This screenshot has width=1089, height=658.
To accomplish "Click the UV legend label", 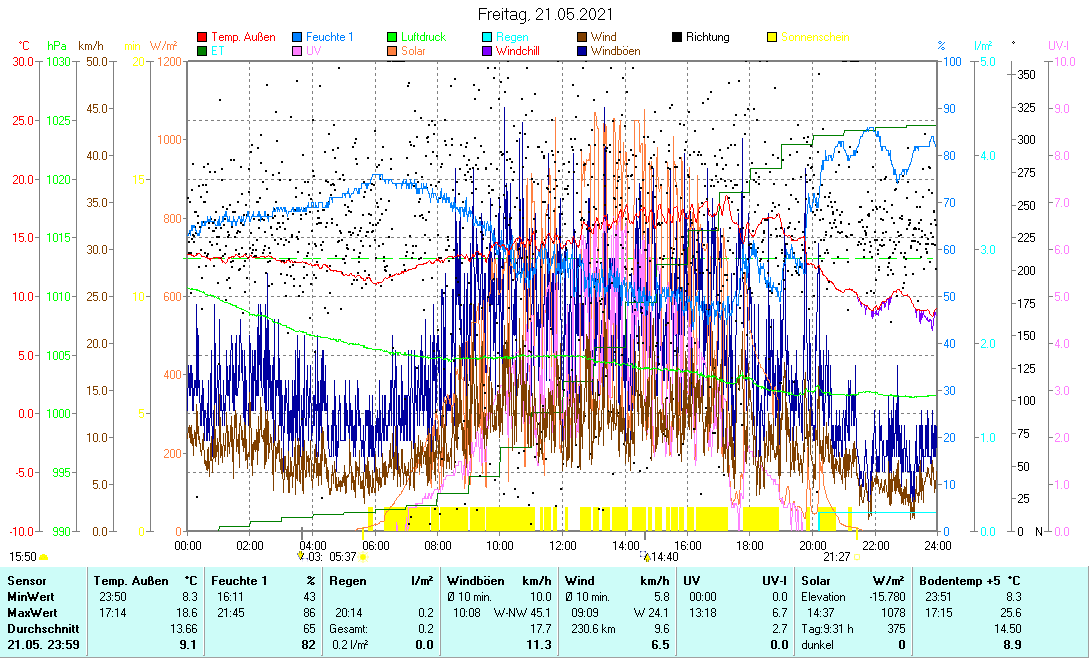I will tap(314, 50).
